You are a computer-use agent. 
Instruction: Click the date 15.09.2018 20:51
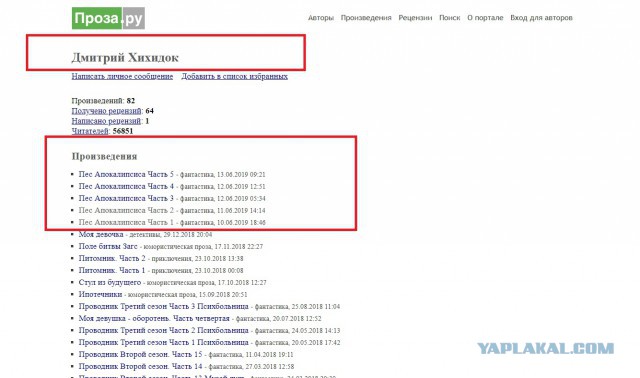(223, 295)
